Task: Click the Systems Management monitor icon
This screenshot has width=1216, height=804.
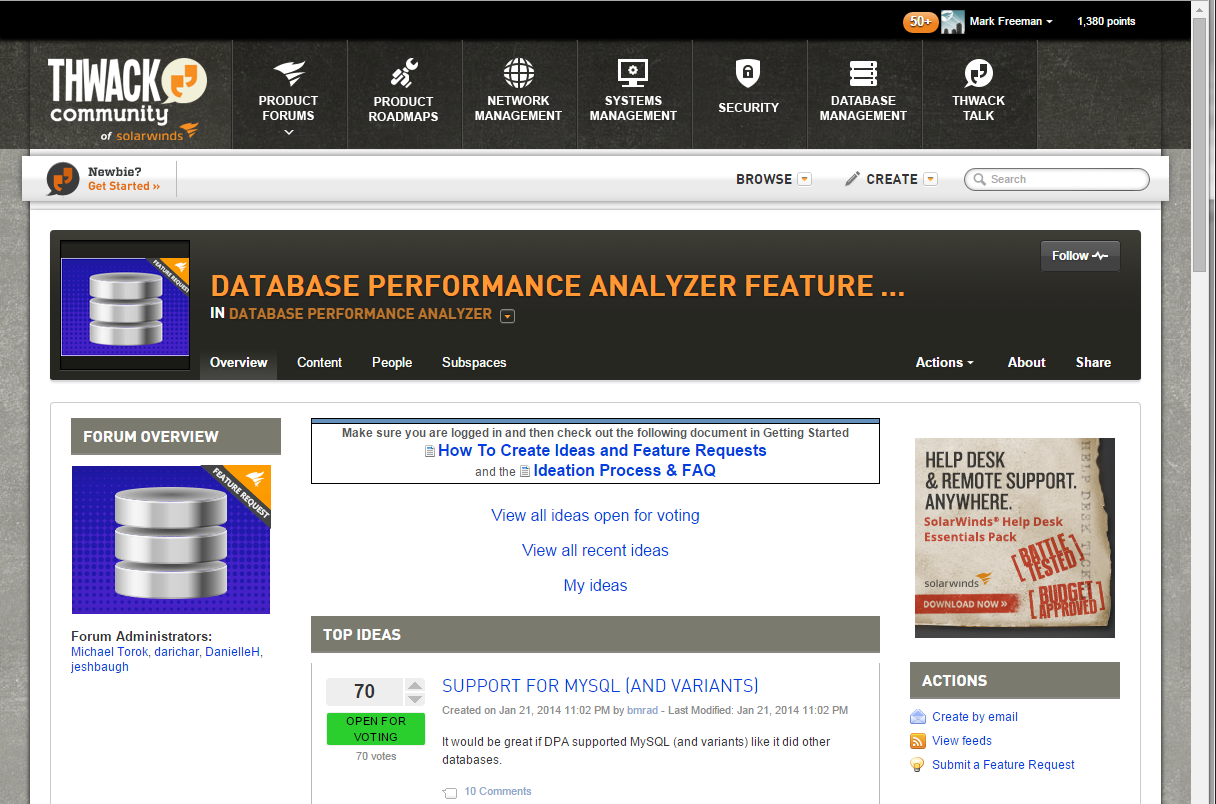Action: 633,73
